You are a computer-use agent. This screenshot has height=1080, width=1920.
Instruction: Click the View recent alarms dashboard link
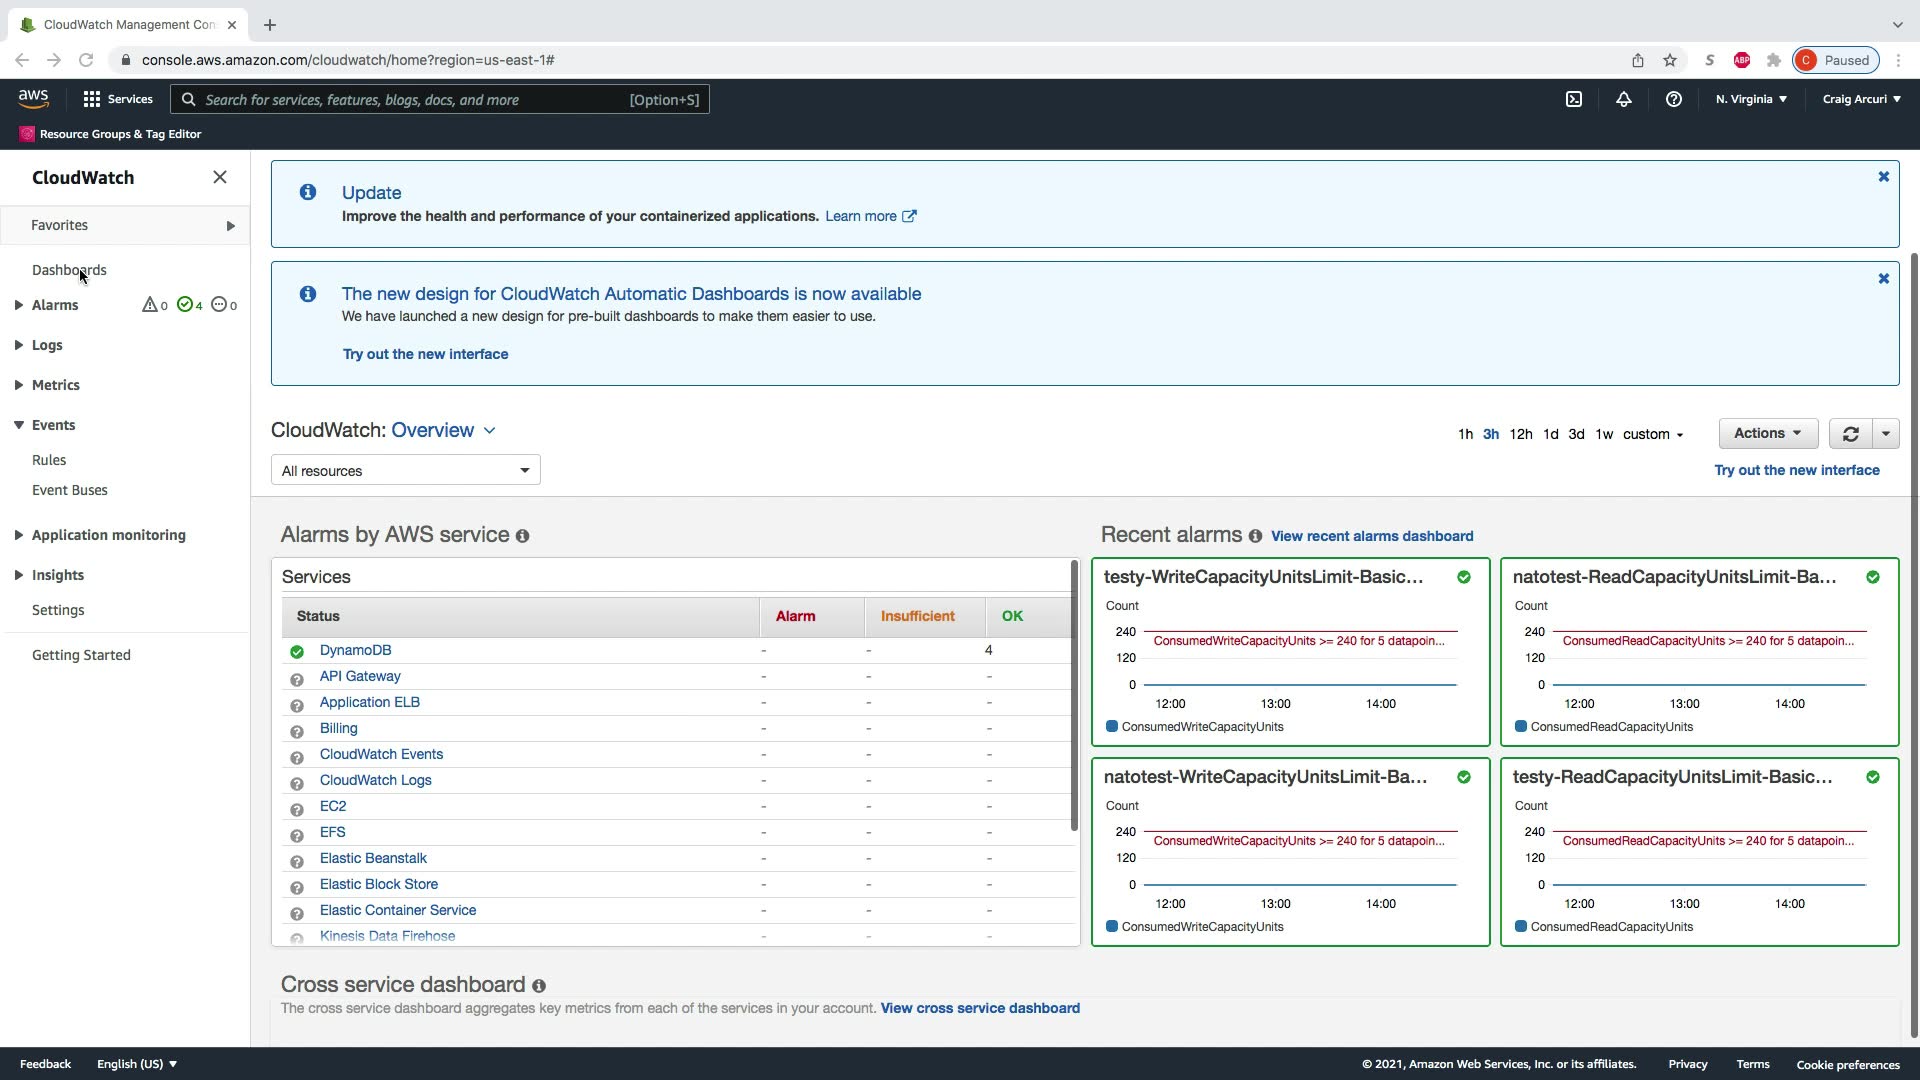(x=1372, y=536)
